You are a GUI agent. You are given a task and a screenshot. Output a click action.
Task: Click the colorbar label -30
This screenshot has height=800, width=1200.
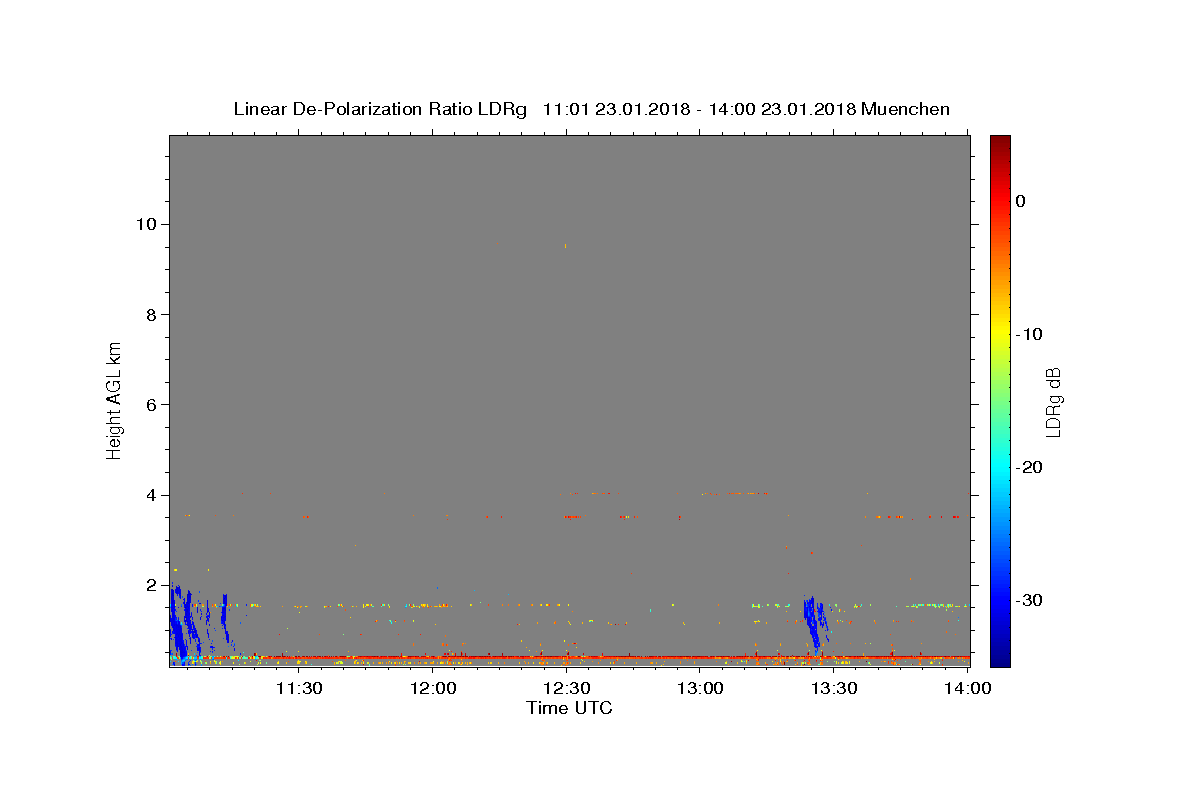[x=1030, y=600]
